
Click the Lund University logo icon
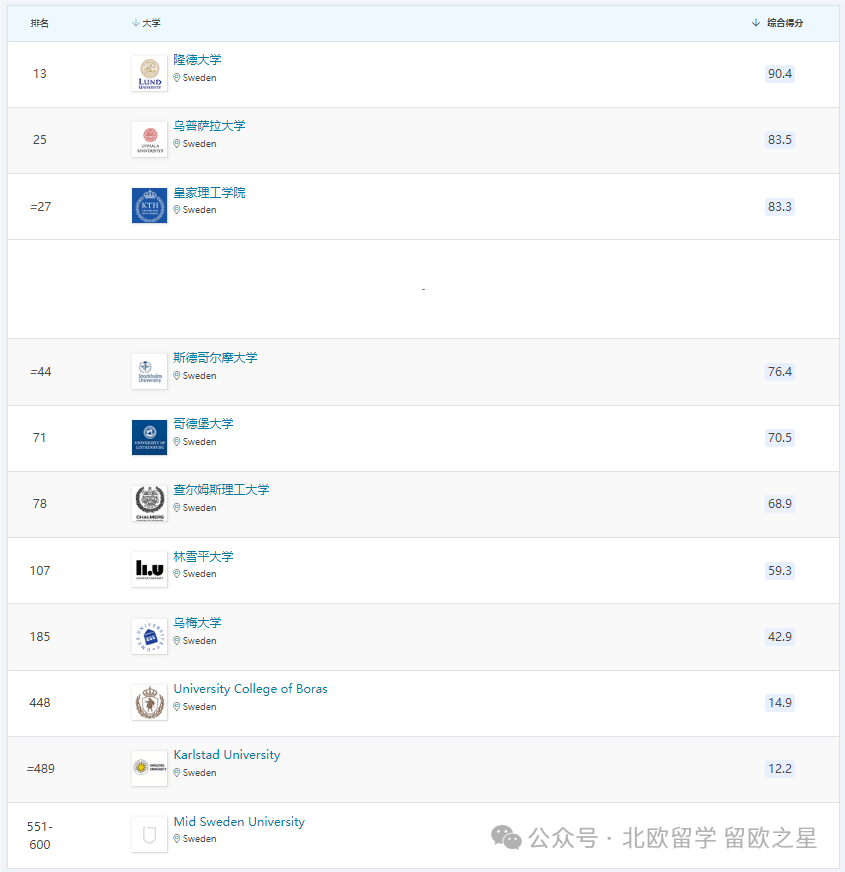click(x=149, y=74)
